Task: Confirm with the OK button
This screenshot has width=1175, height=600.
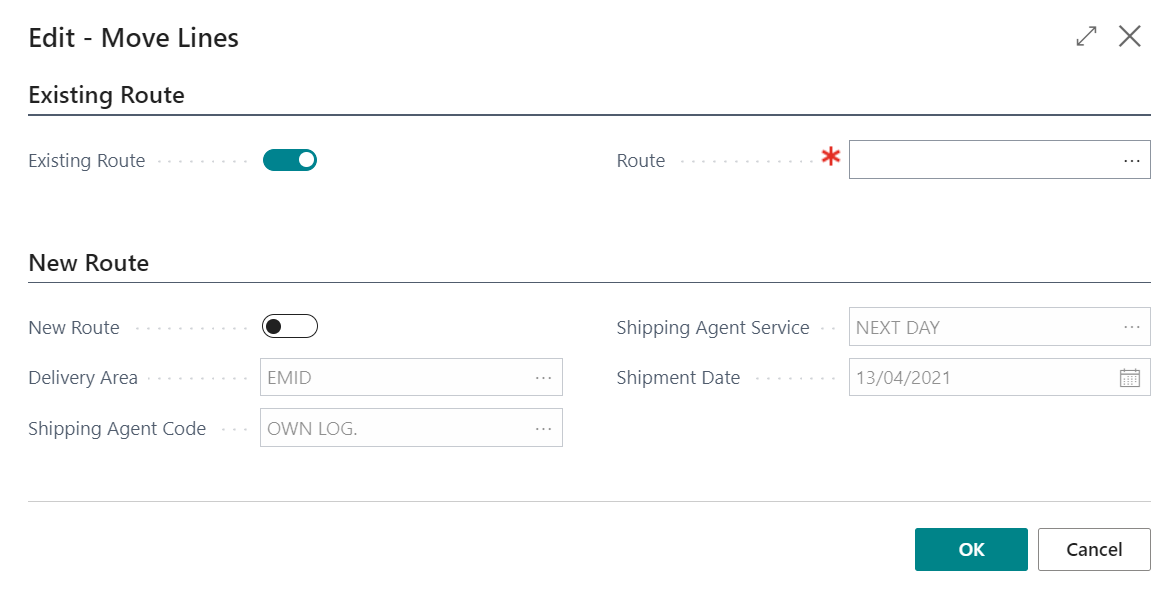Action: 971,549
